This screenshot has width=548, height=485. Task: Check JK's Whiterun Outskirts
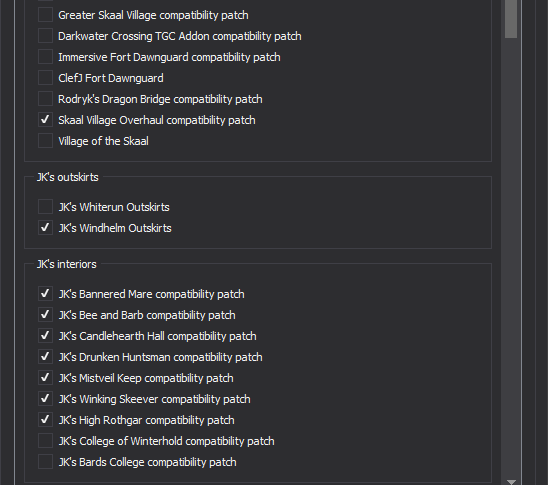(x=45, y=207)
